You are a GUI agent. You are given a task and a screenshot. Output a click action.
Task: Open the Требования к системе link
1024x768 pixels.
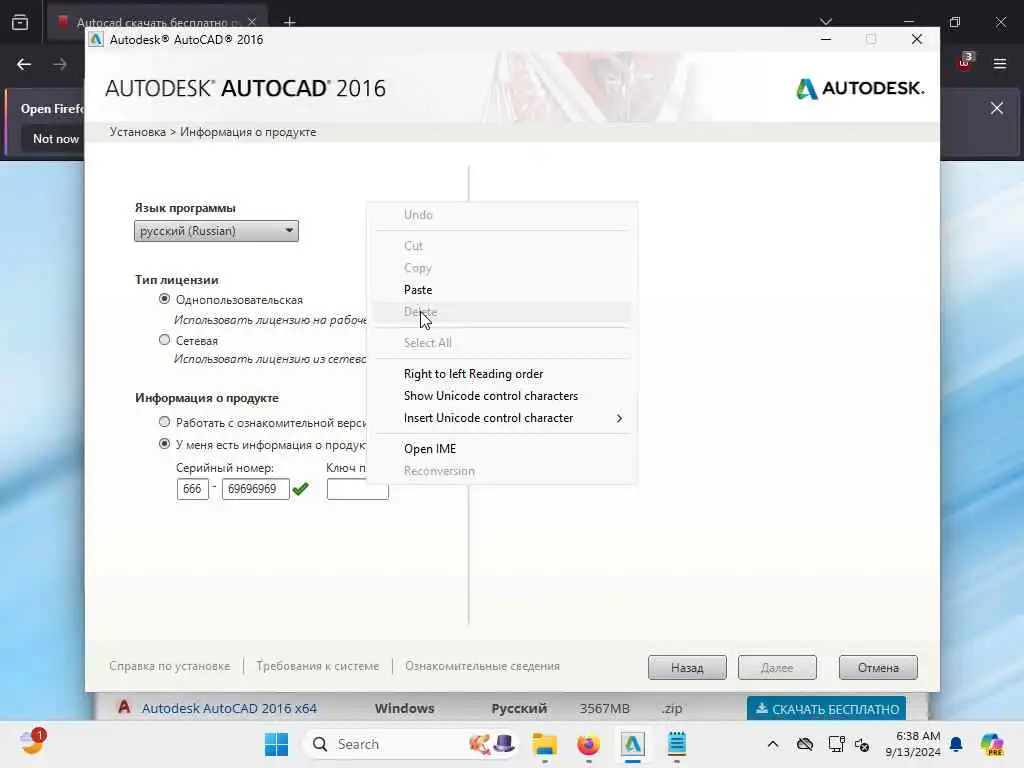(x=317, y=666)
